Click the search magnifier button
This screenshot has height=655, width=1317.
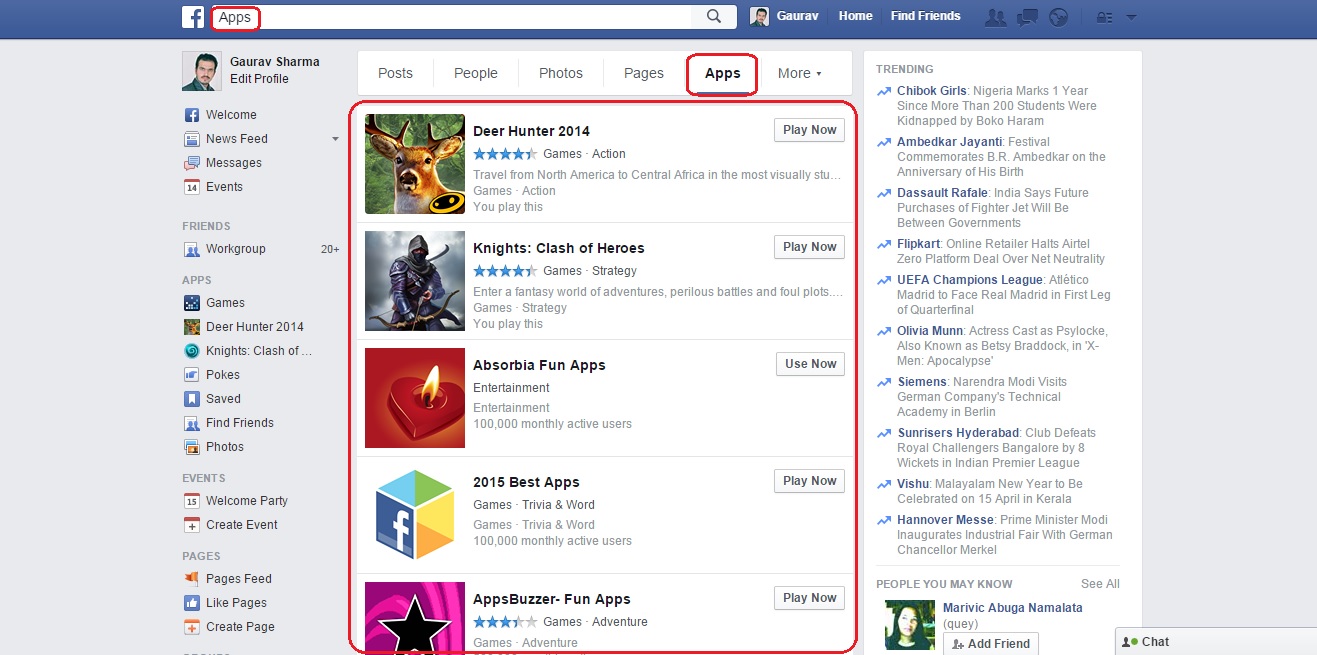(x=714, y=17)
